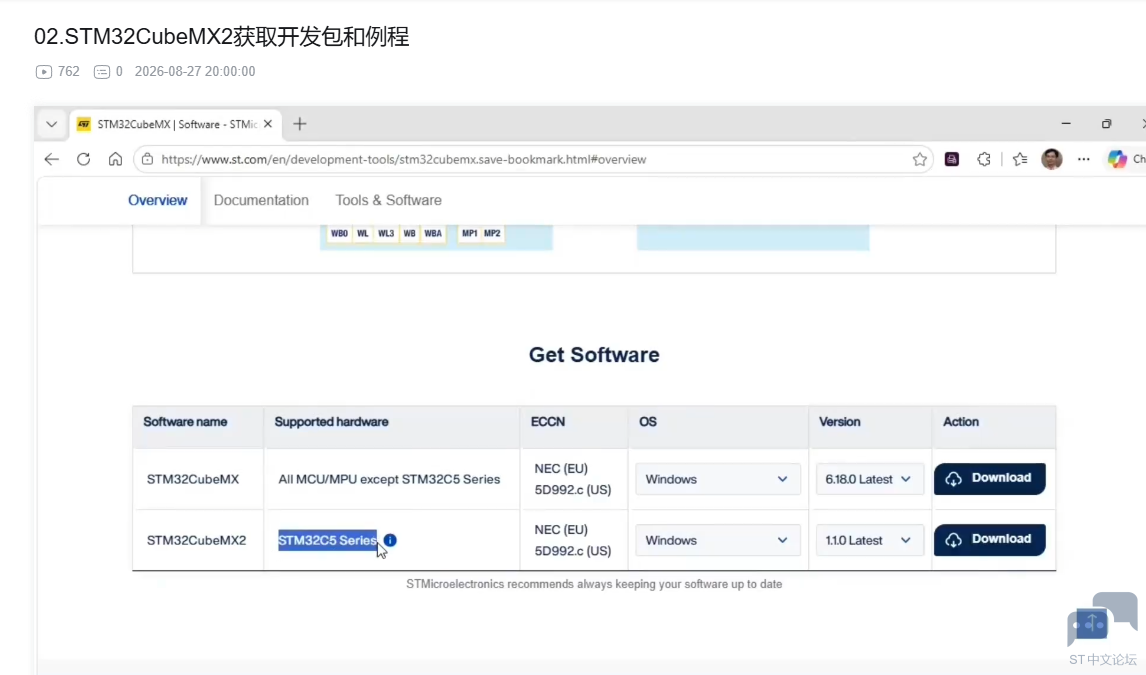1146x675 pixels.
Task: Go to browser home page icon
Action: pyautogui.click(x=115, y=159)
